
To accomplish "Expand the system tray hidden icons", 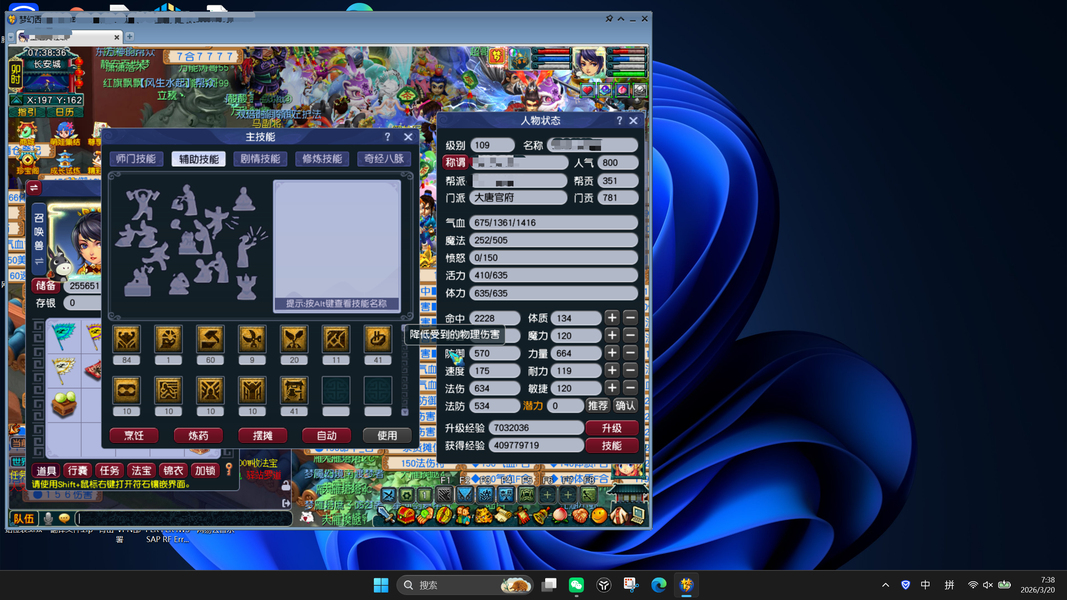I will (x=885, y=585).
